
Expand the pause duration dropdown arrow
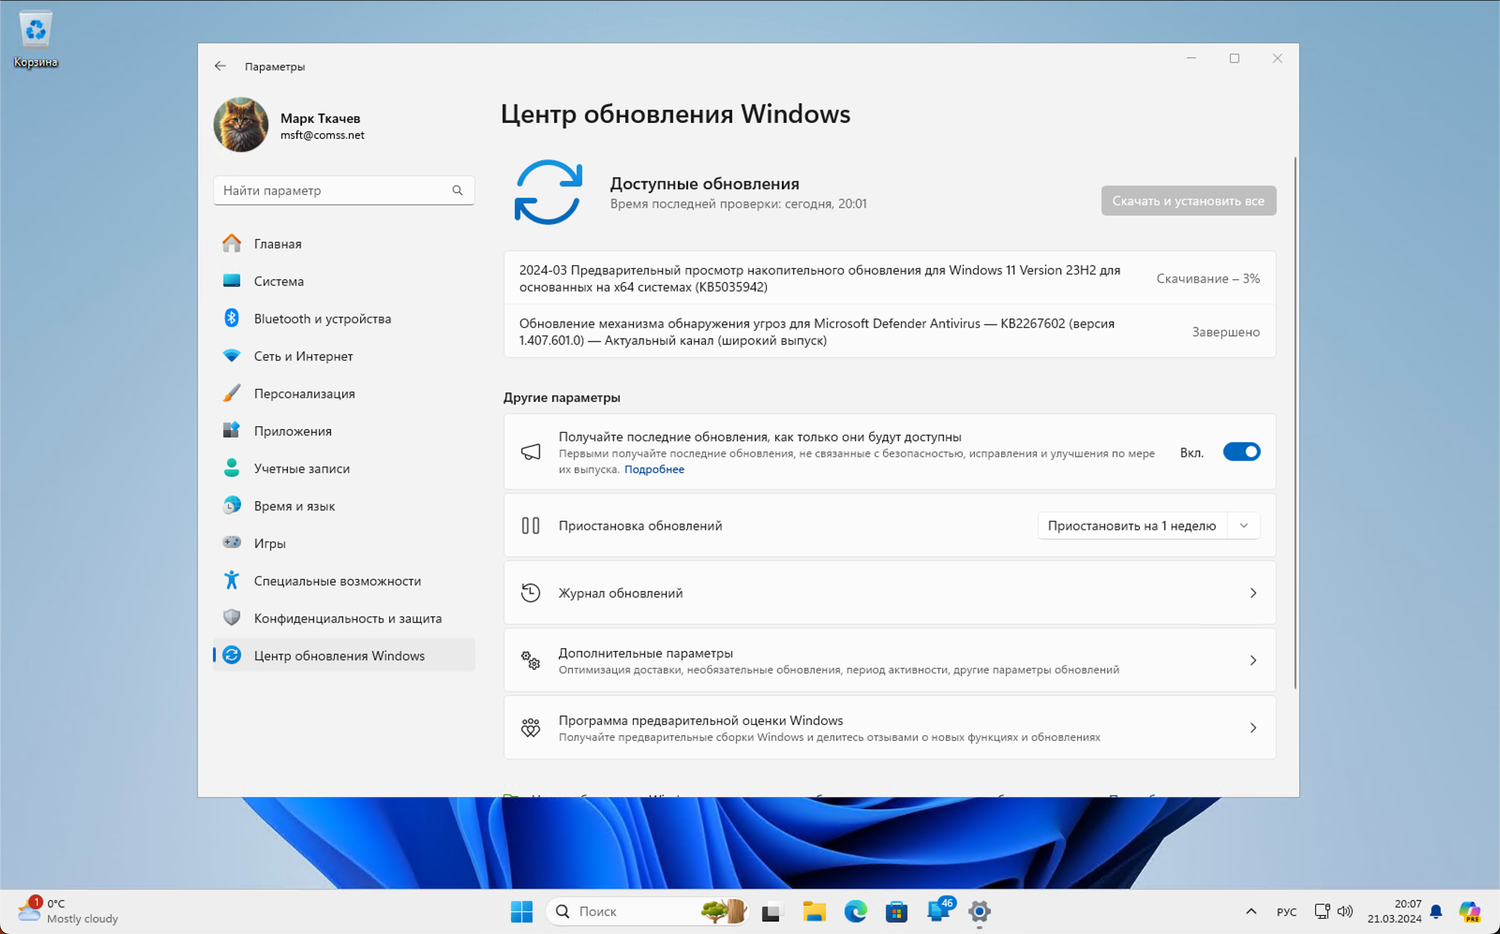1244,526
